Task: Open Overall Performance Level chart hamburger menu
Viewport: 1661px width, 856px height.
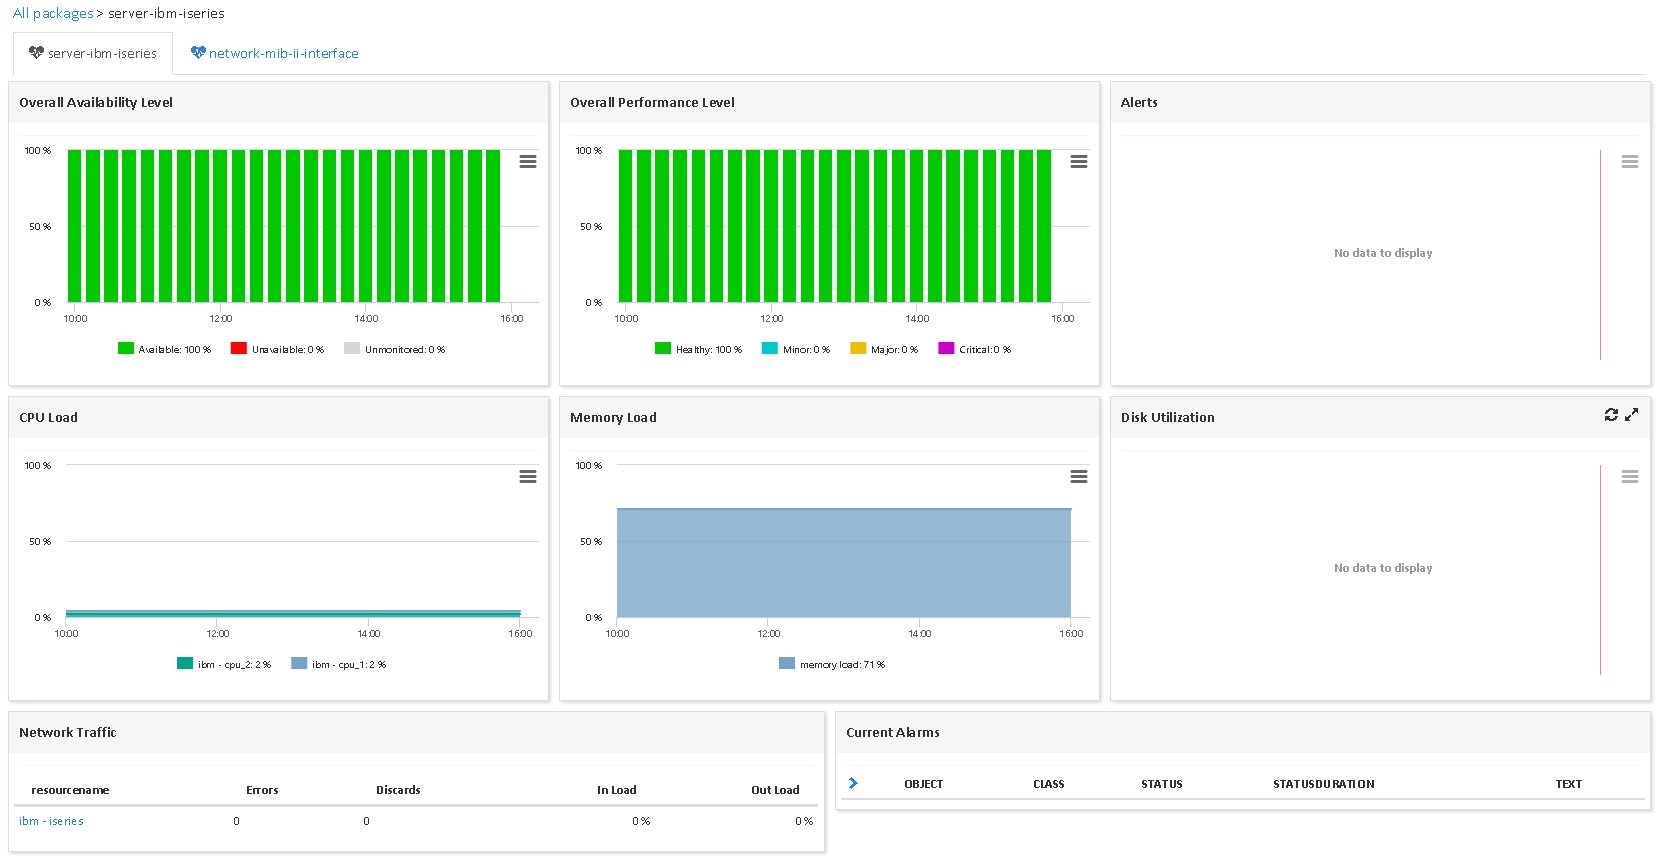Action: coord(1079,161)
